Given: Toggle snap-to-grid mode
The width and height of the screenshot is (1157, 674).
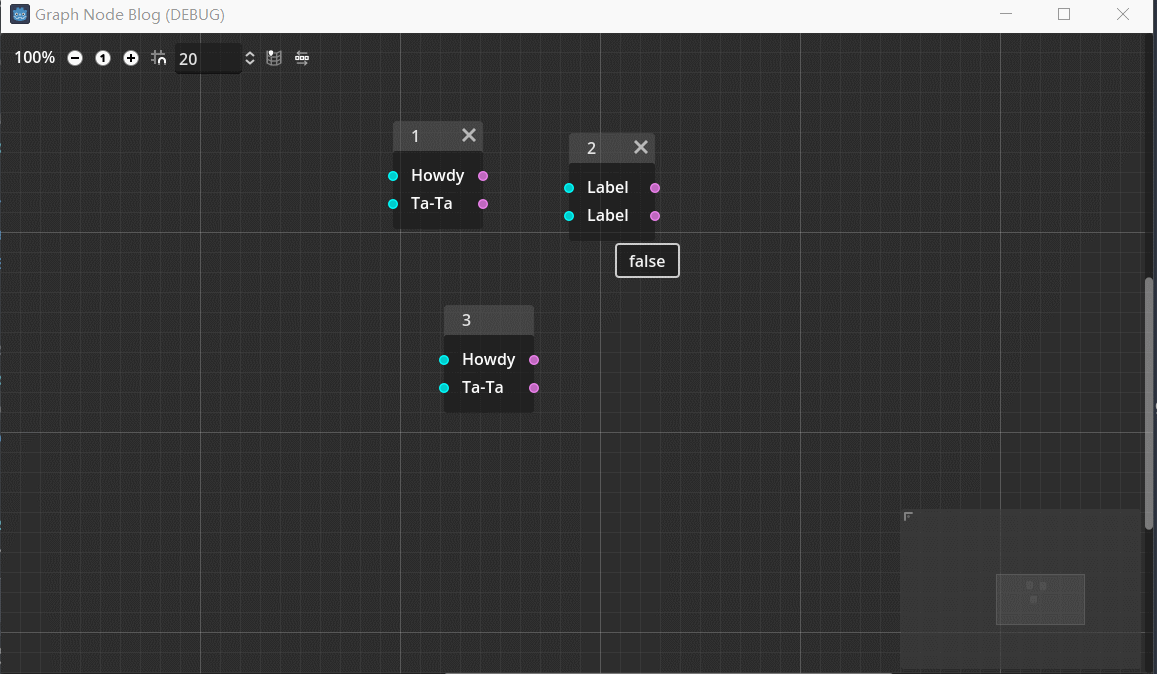Looking at the screenshot, I should (x=158, y=58).
